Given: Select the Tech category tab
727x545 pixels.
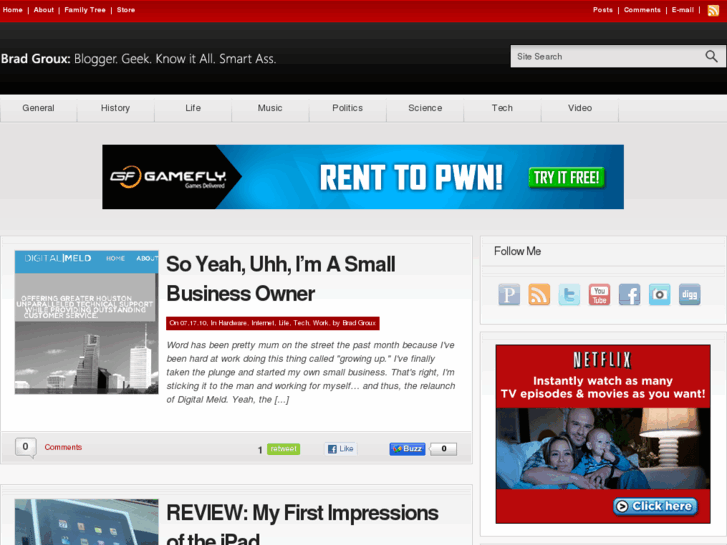Looking at the screenshot, I should tap(503, 108).
